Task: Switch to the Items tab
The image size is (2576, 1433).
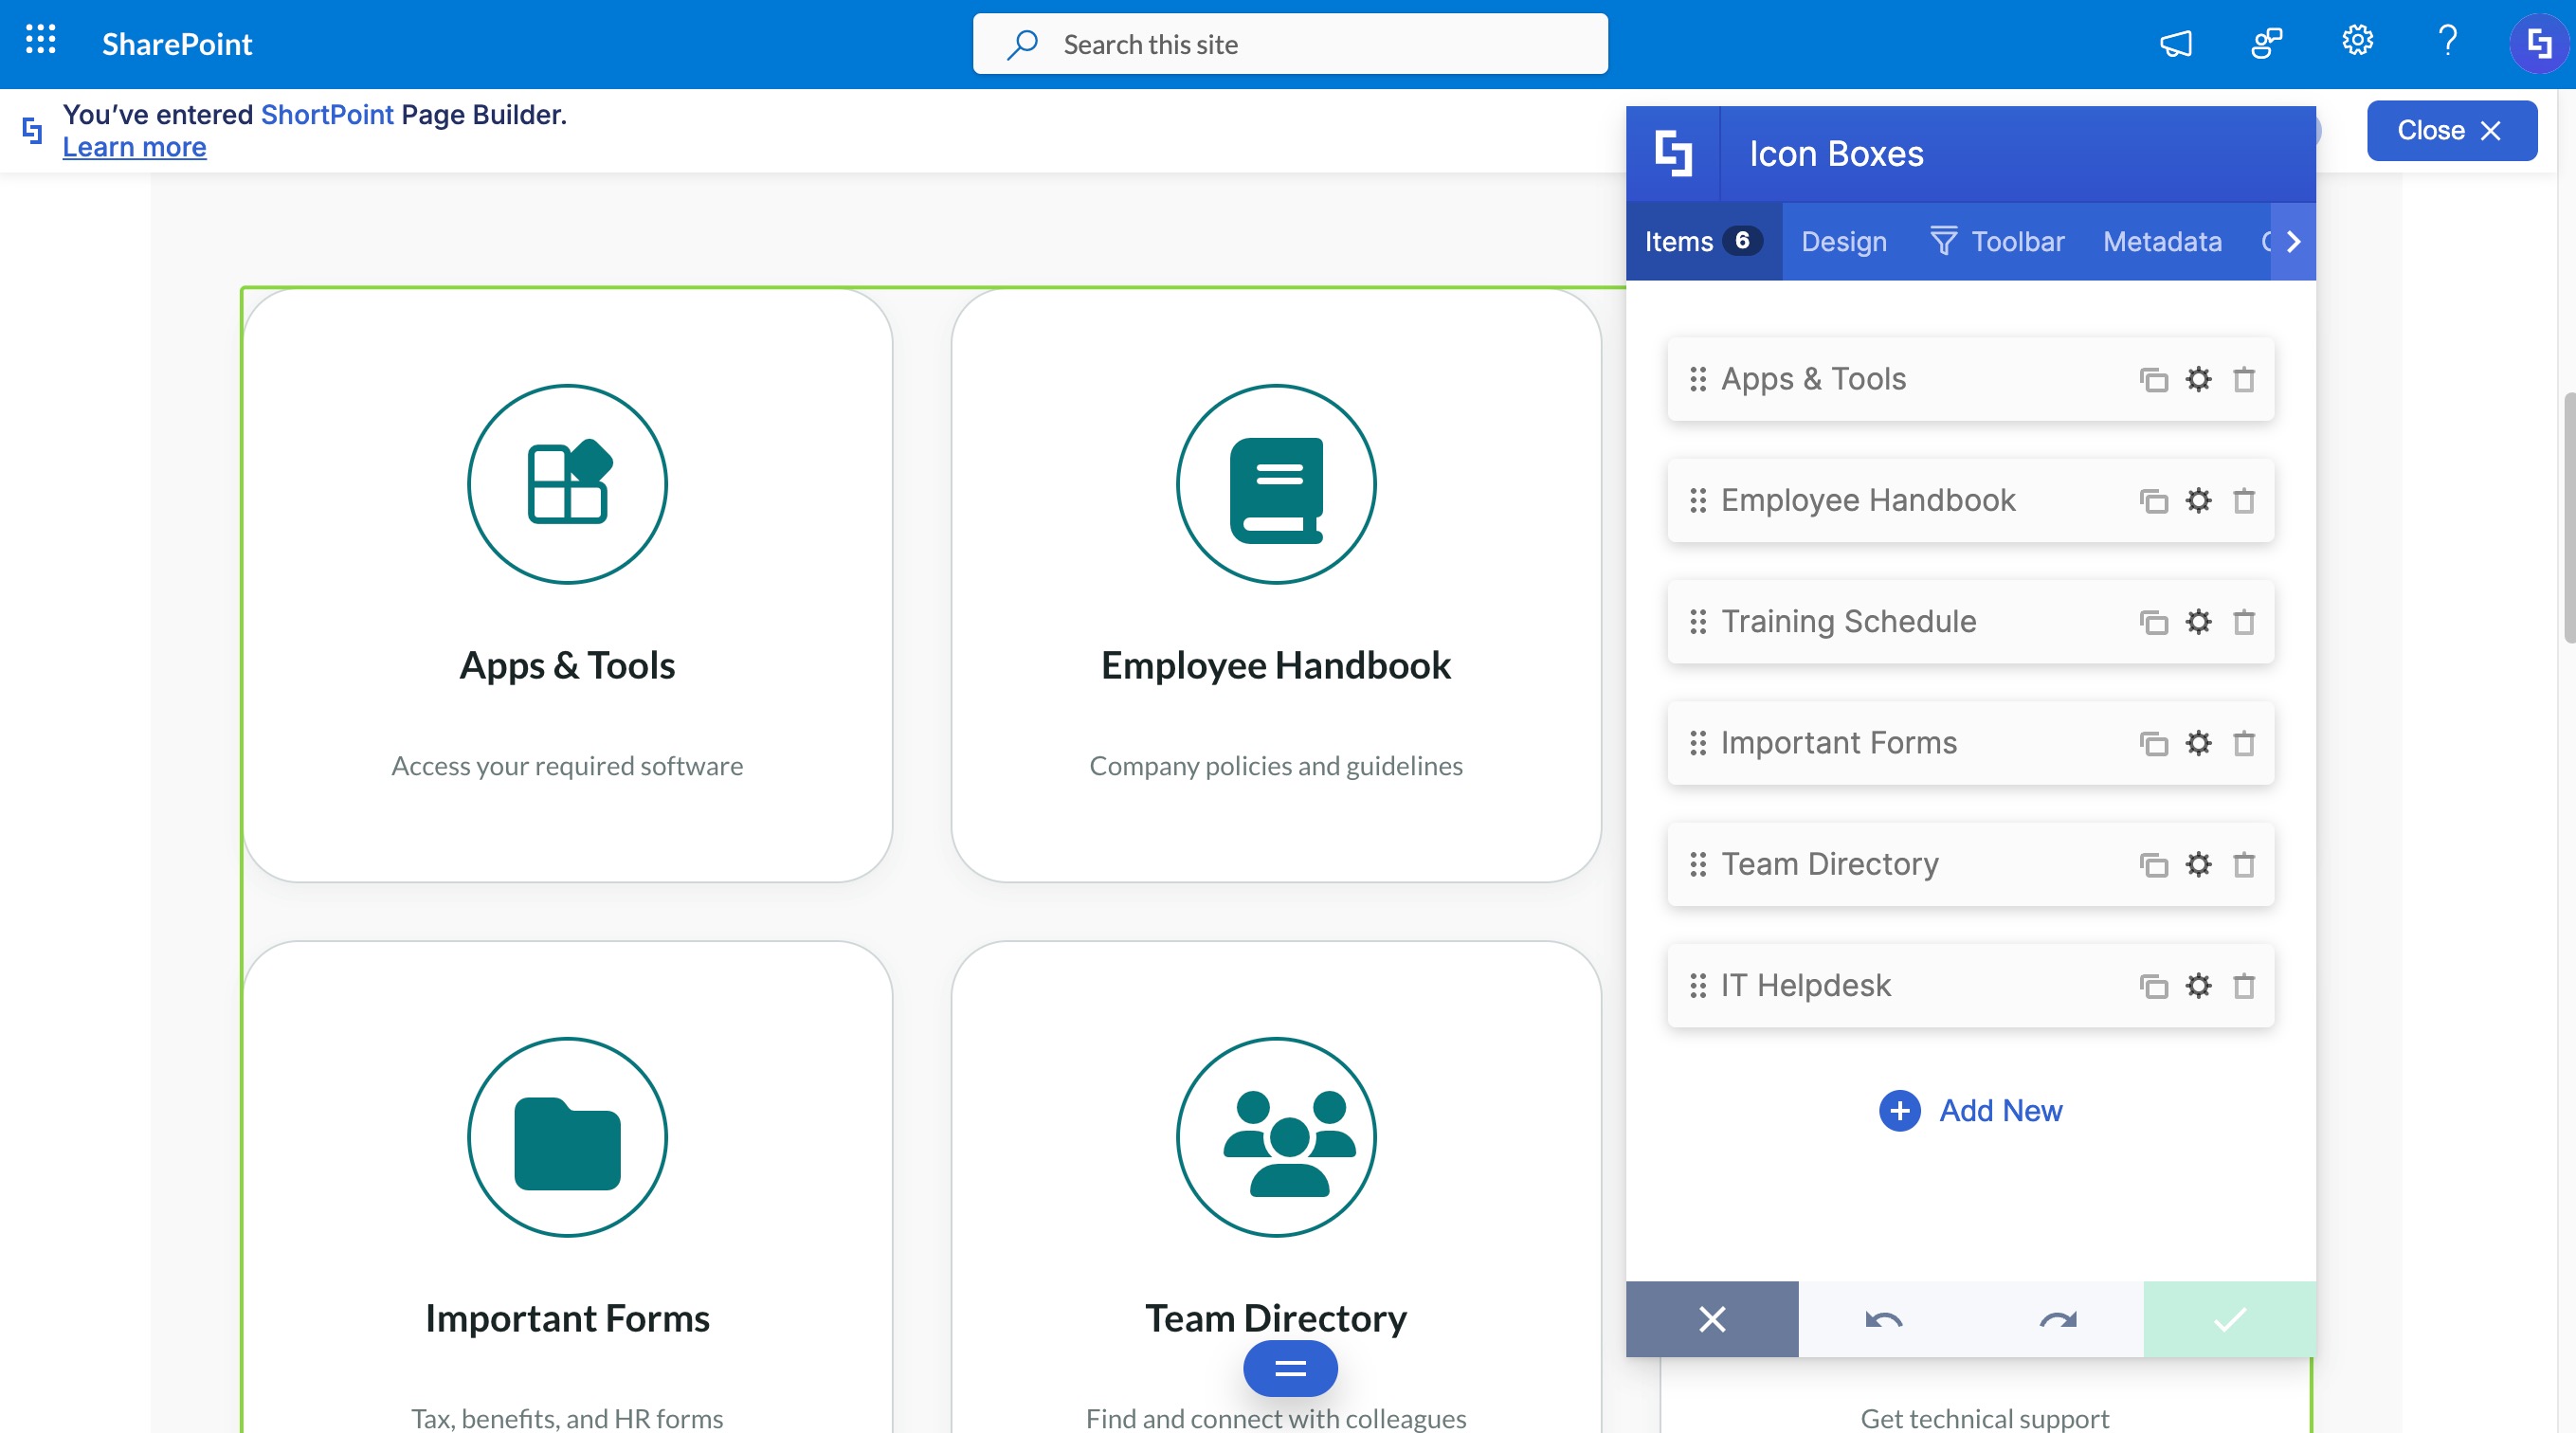Action: tap(1703, 242)
